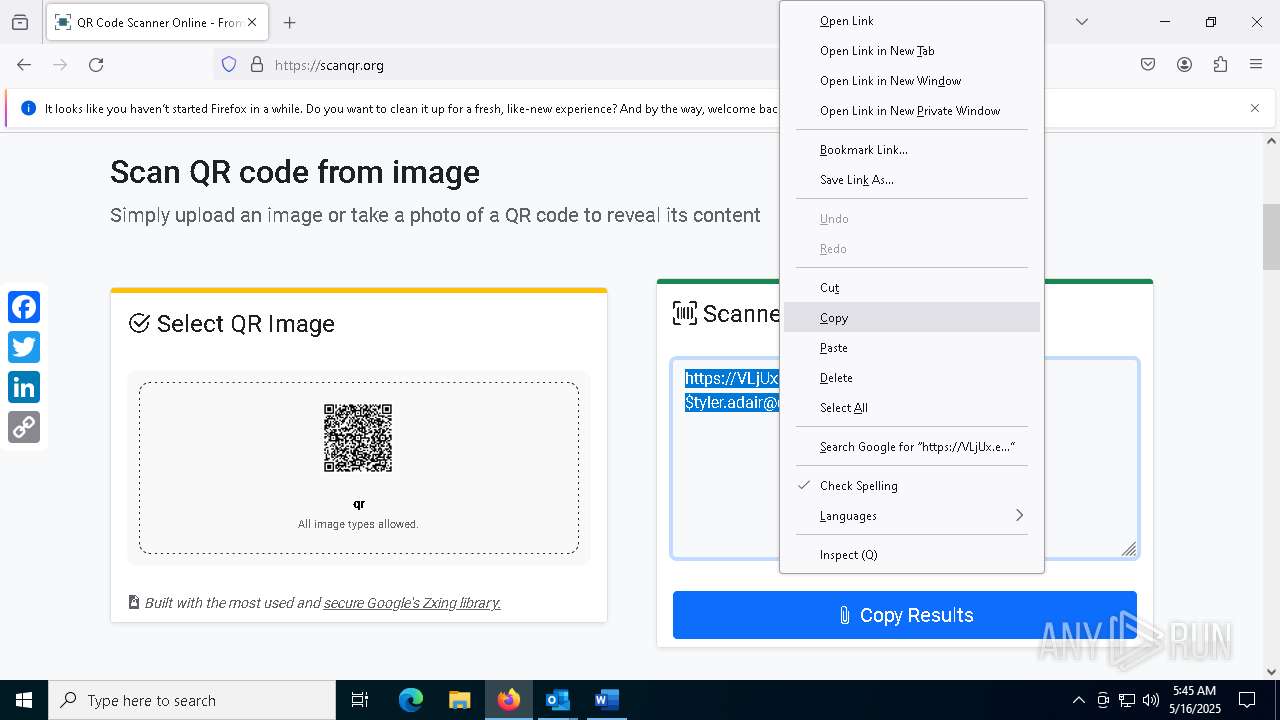Click the Copy Results button

pos(904,615)
